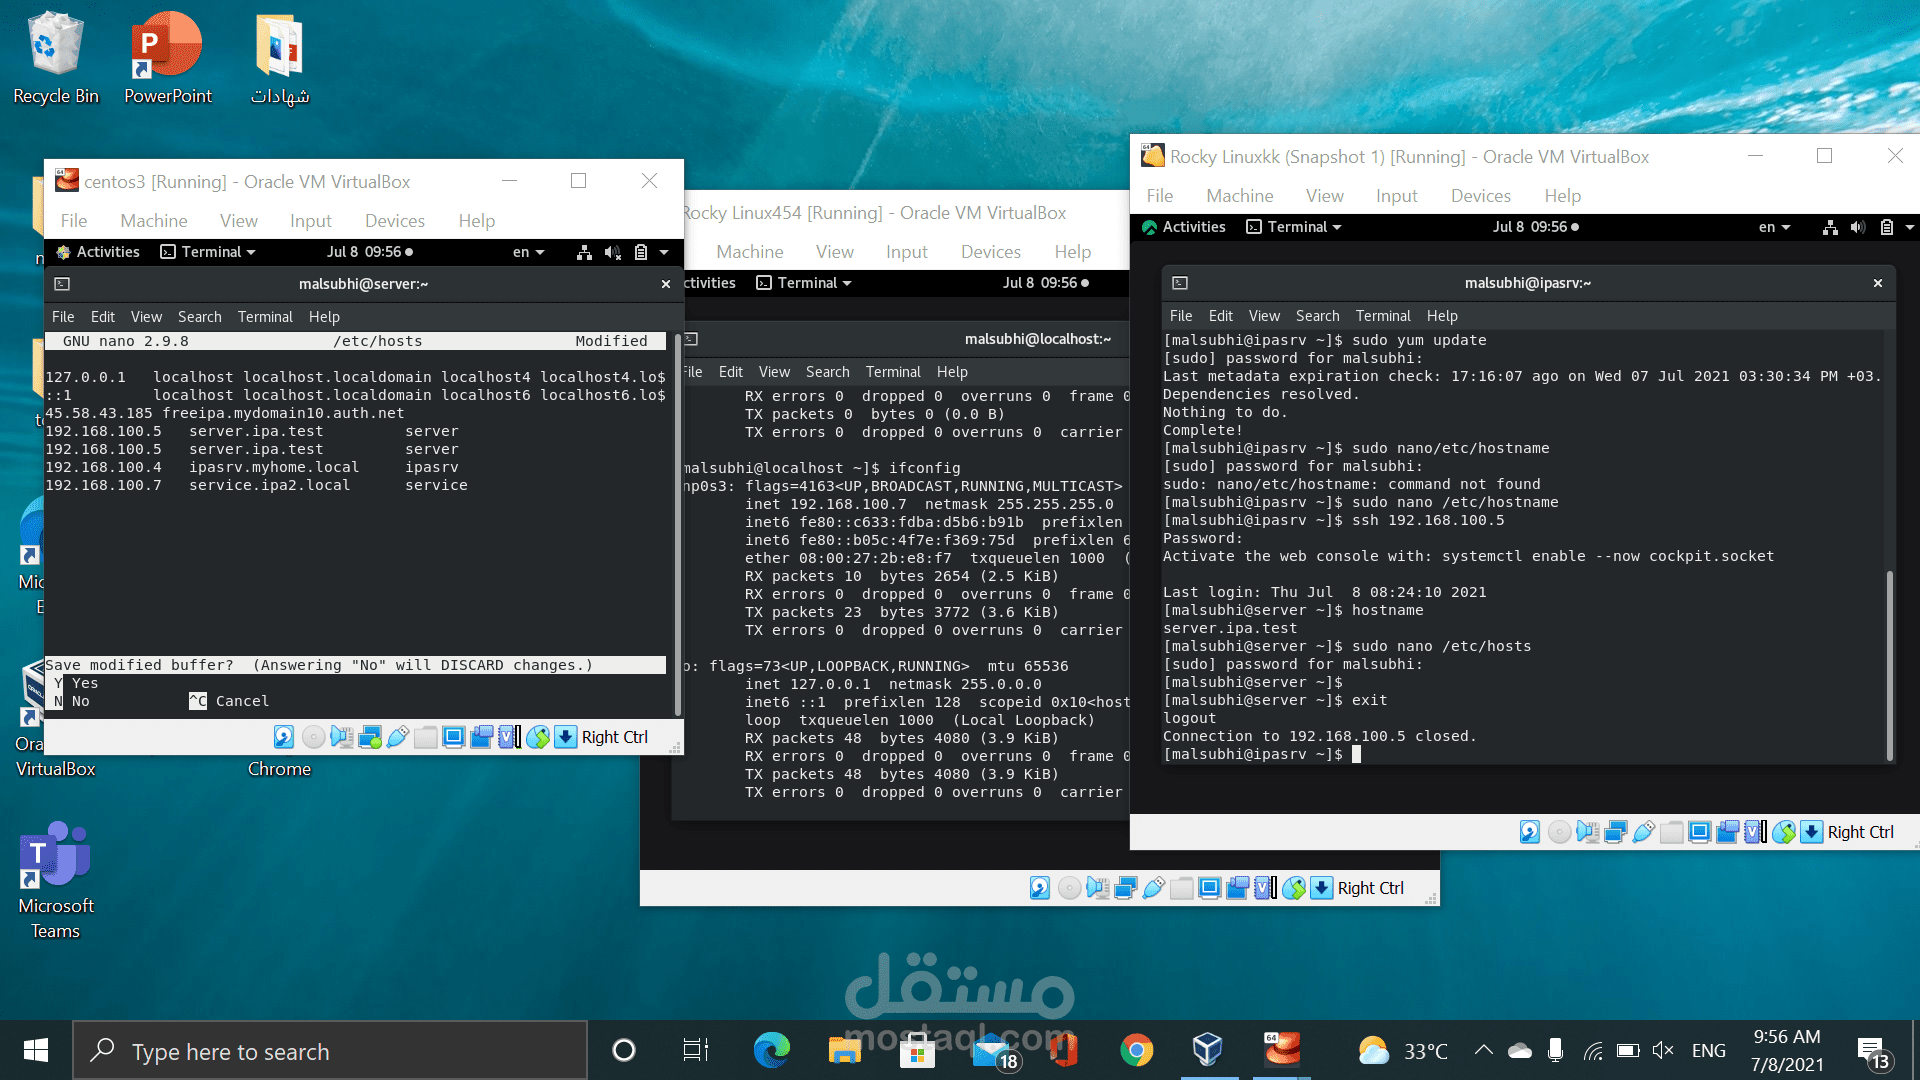Select the Microsoft Teams desktop shortcut
The height and width of the screenshot is (1080, 1920).
click(x=56, y=881)
